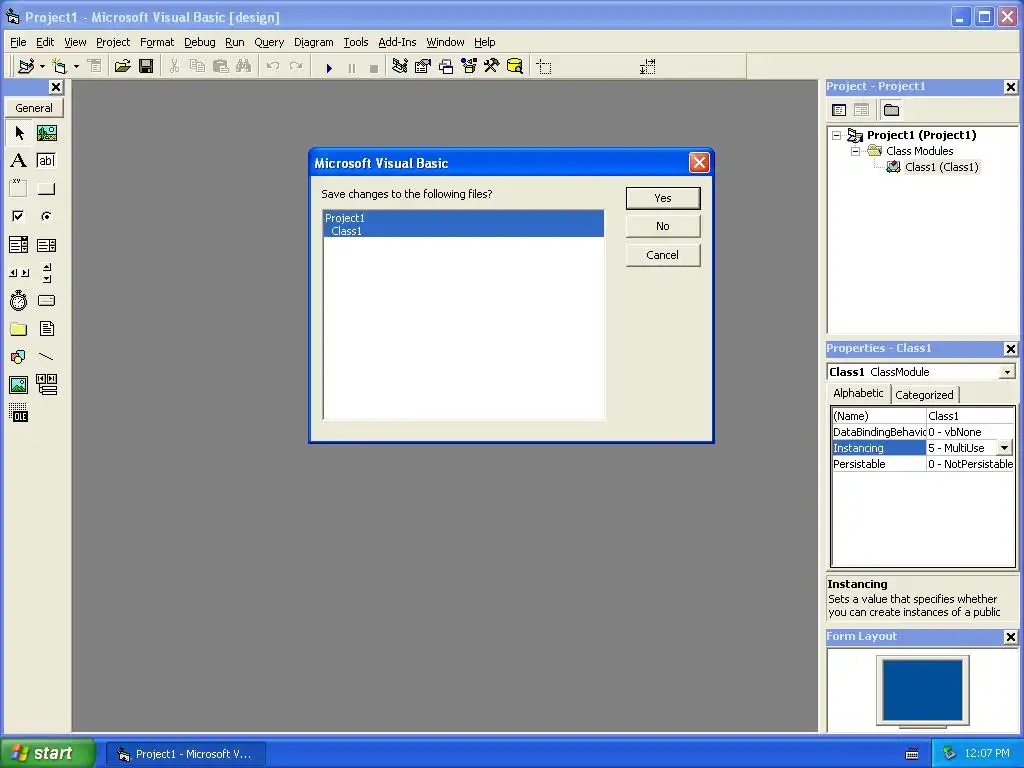1024x768 pixels.
Task: Select the Image control in toolbox
Action: click(19, 385)
